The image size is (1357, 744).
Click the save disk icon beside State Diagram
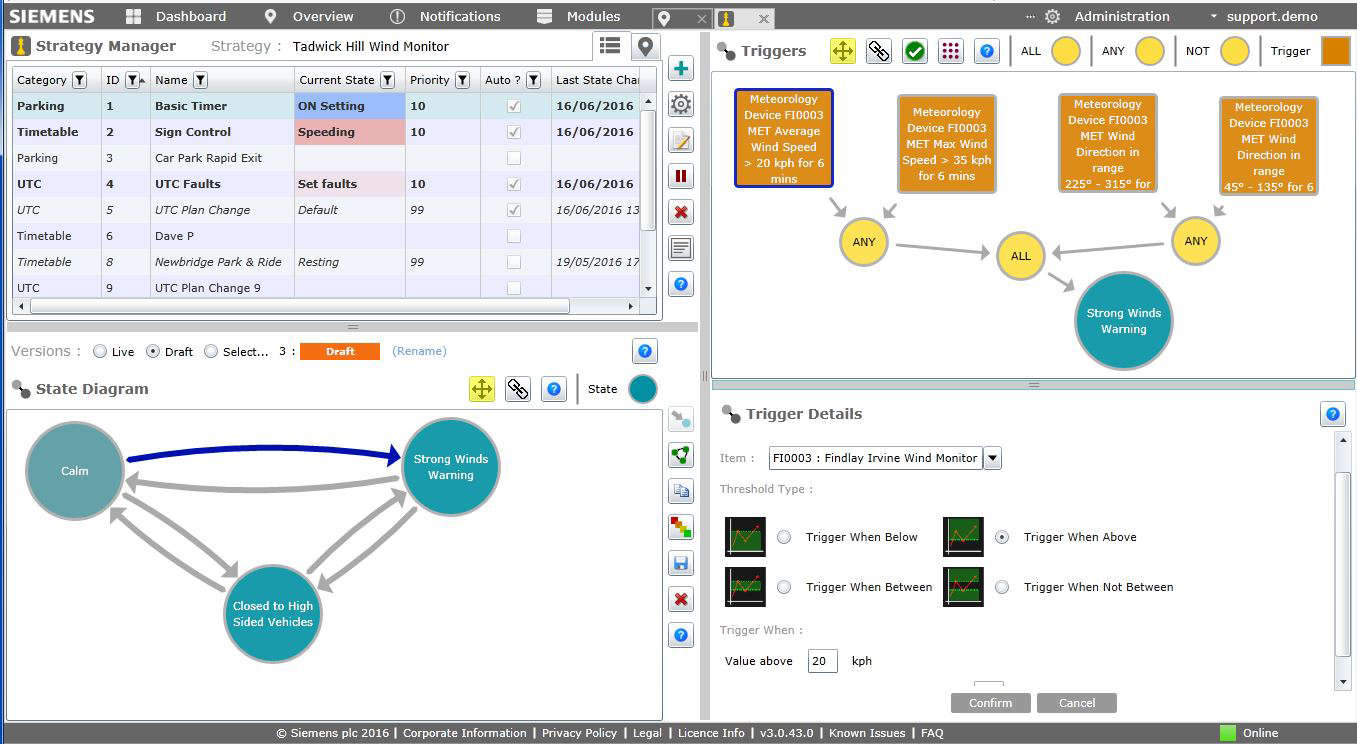(x=681, y=564)
